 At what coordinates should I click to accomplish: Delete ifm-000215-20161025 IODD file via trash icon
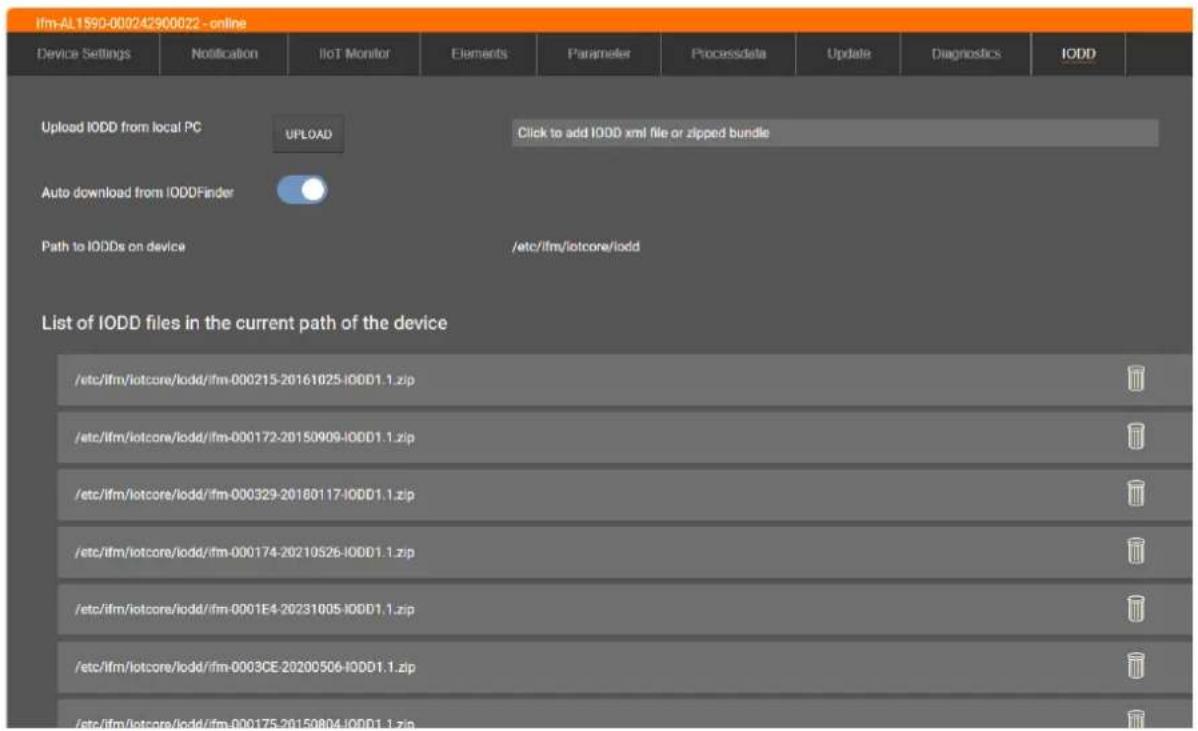[1135, 378]
